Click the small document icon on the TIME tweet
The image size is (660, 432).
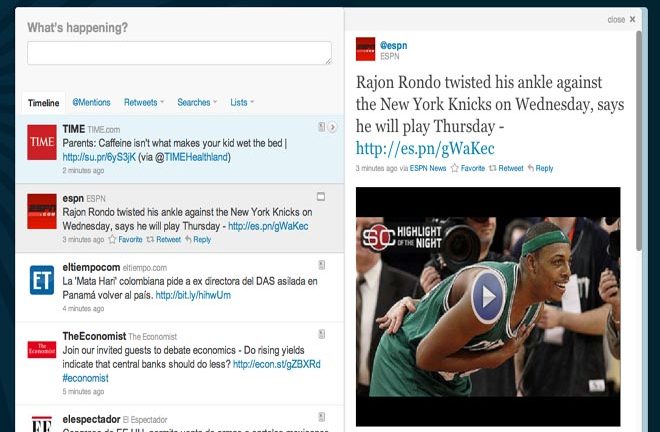(322, 127)
